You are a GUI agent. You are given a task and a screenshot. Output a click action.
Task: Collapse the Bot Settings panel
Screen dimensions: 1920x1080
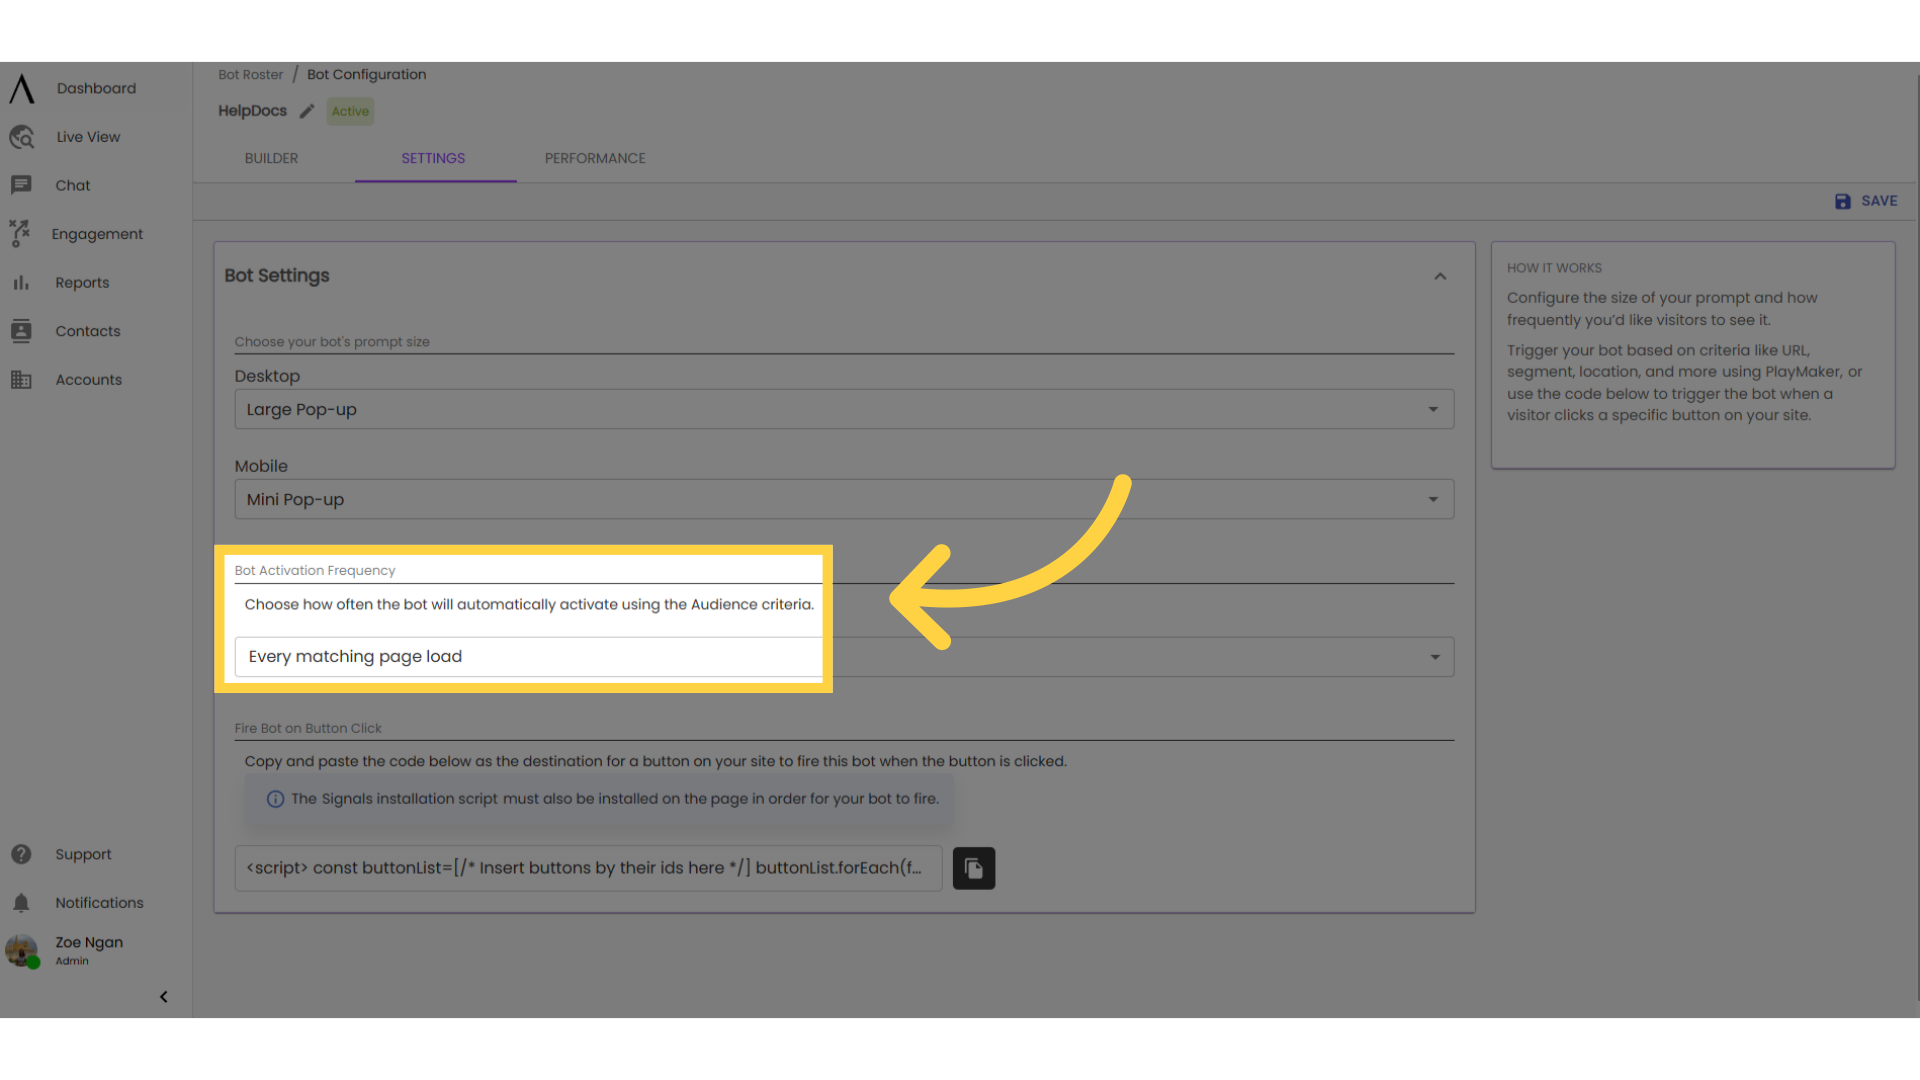pos(1440,276)
